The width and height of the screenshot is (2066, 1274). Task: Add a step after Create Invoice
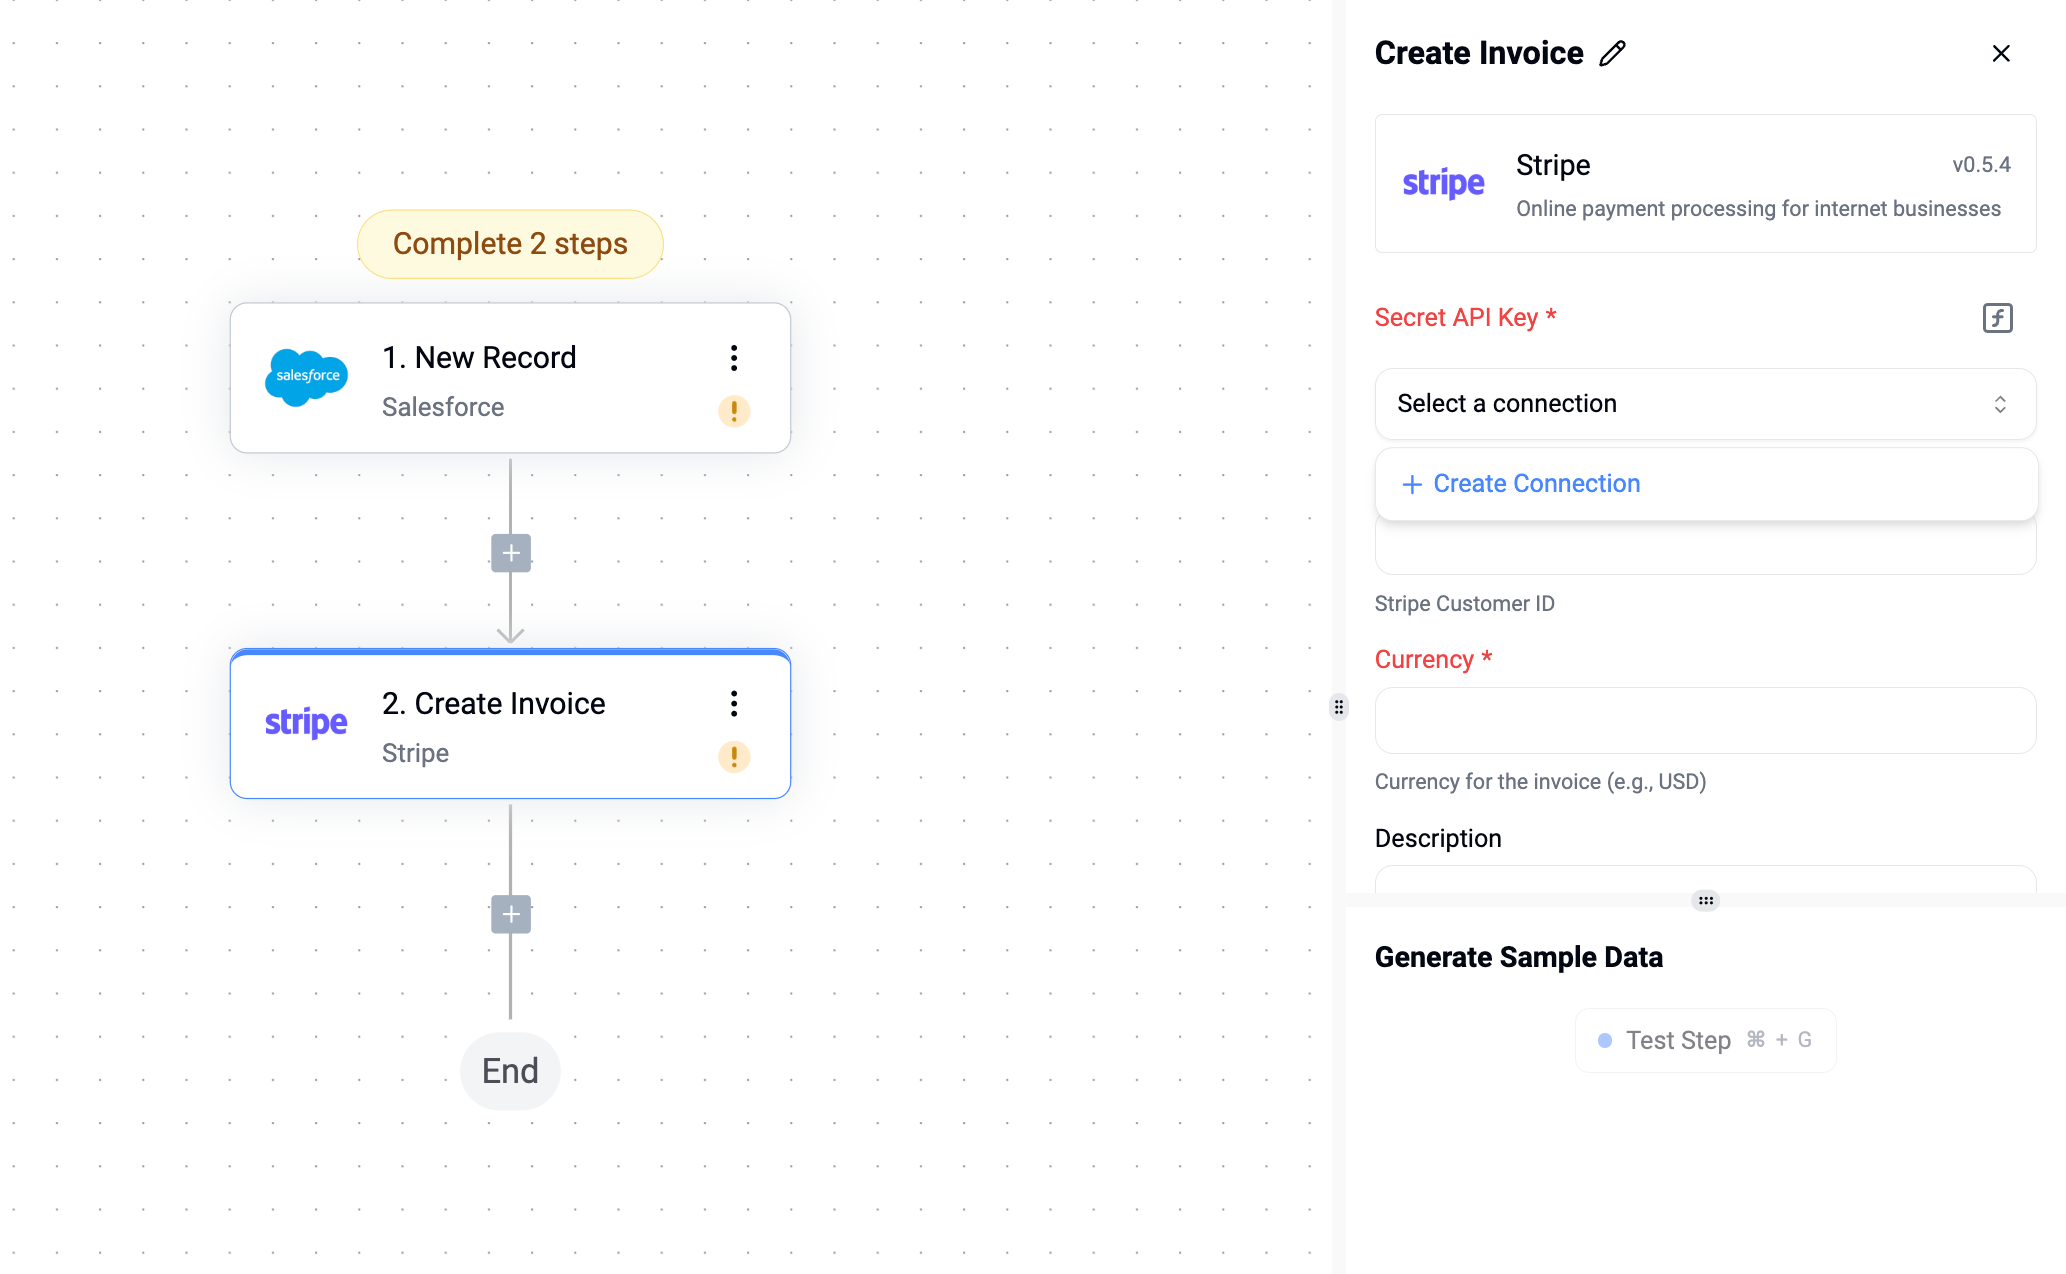[511, 914]
